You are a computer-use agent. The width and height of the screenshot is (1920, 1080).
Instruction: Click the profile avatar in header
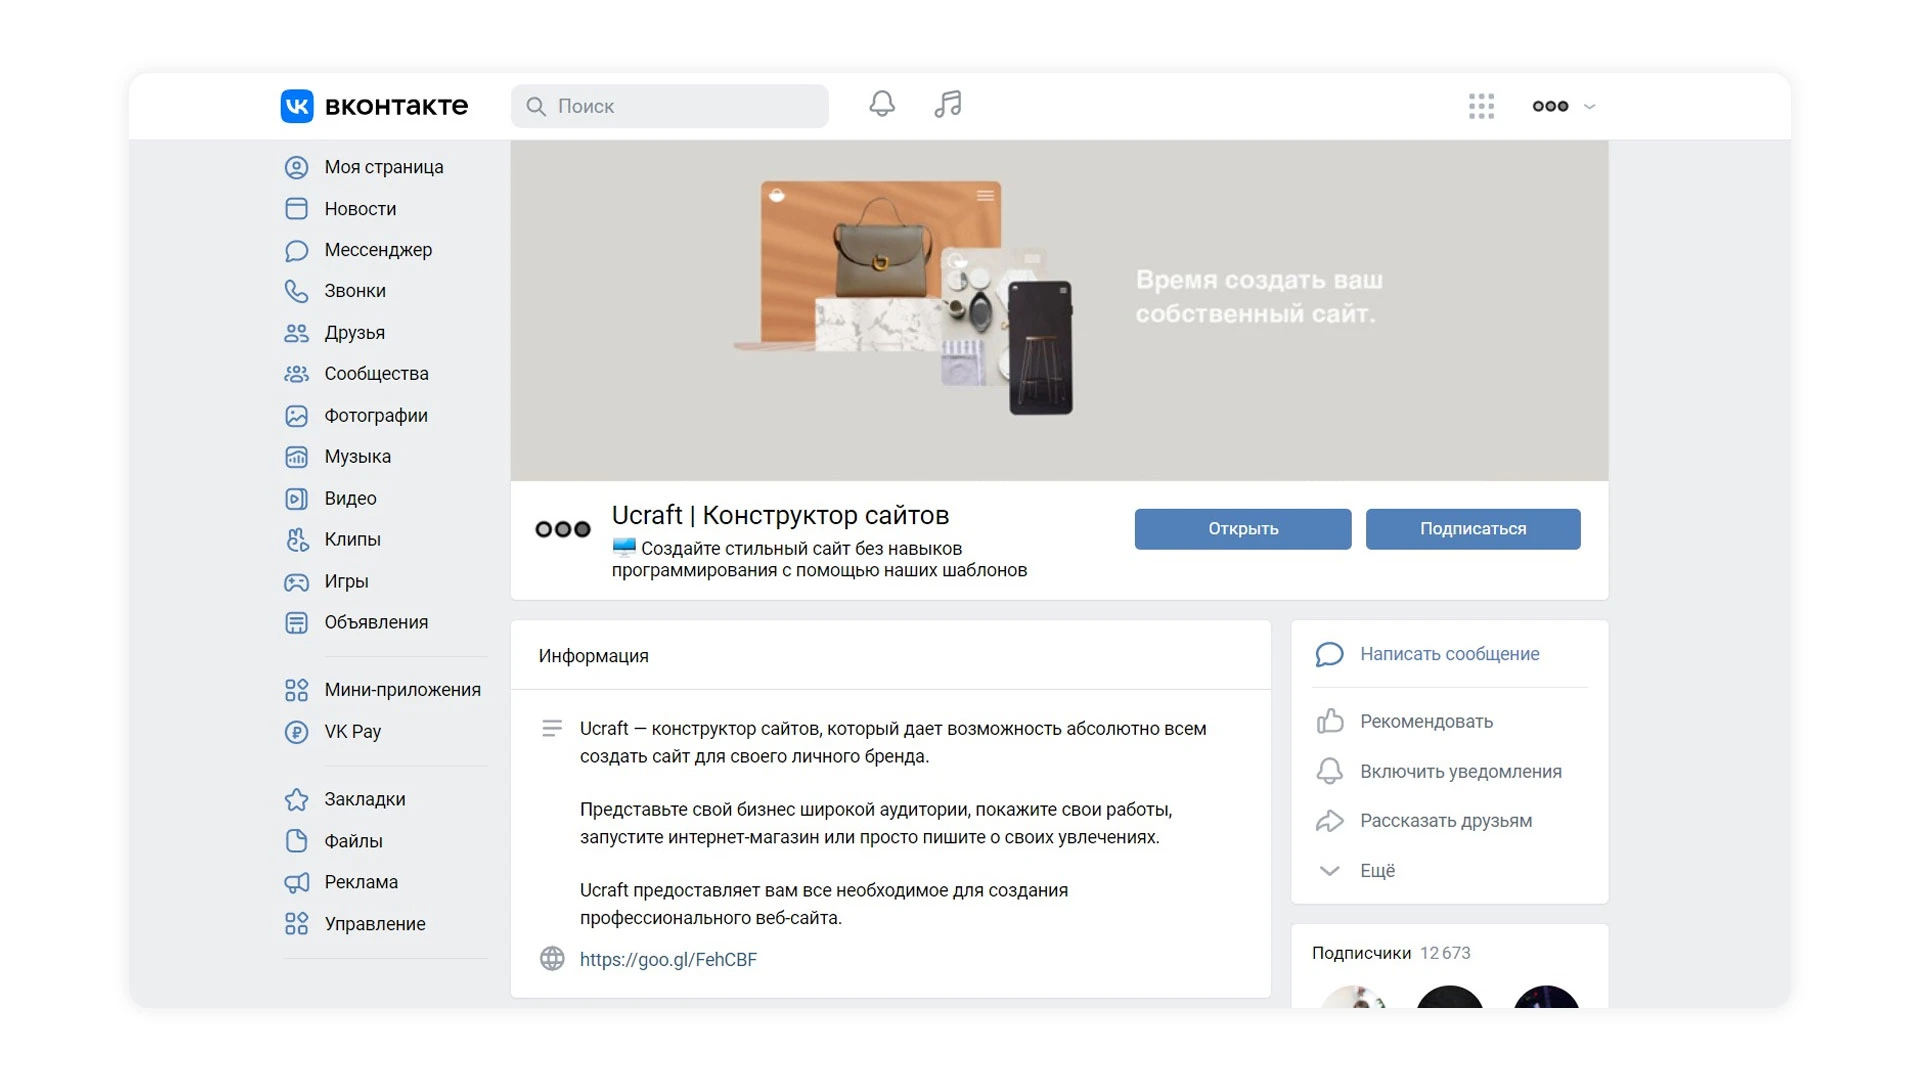coord(1550,106)
